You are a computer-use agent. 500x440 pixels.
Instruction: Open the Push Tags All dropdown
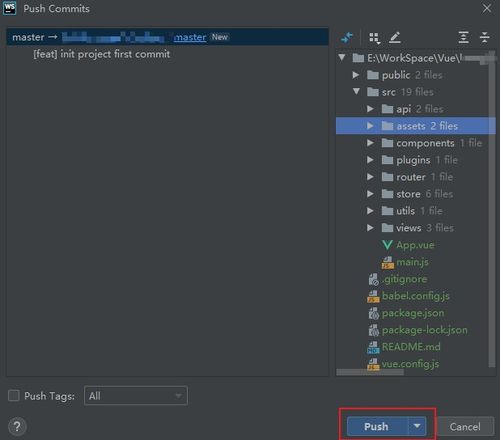(x=136, y=396)
